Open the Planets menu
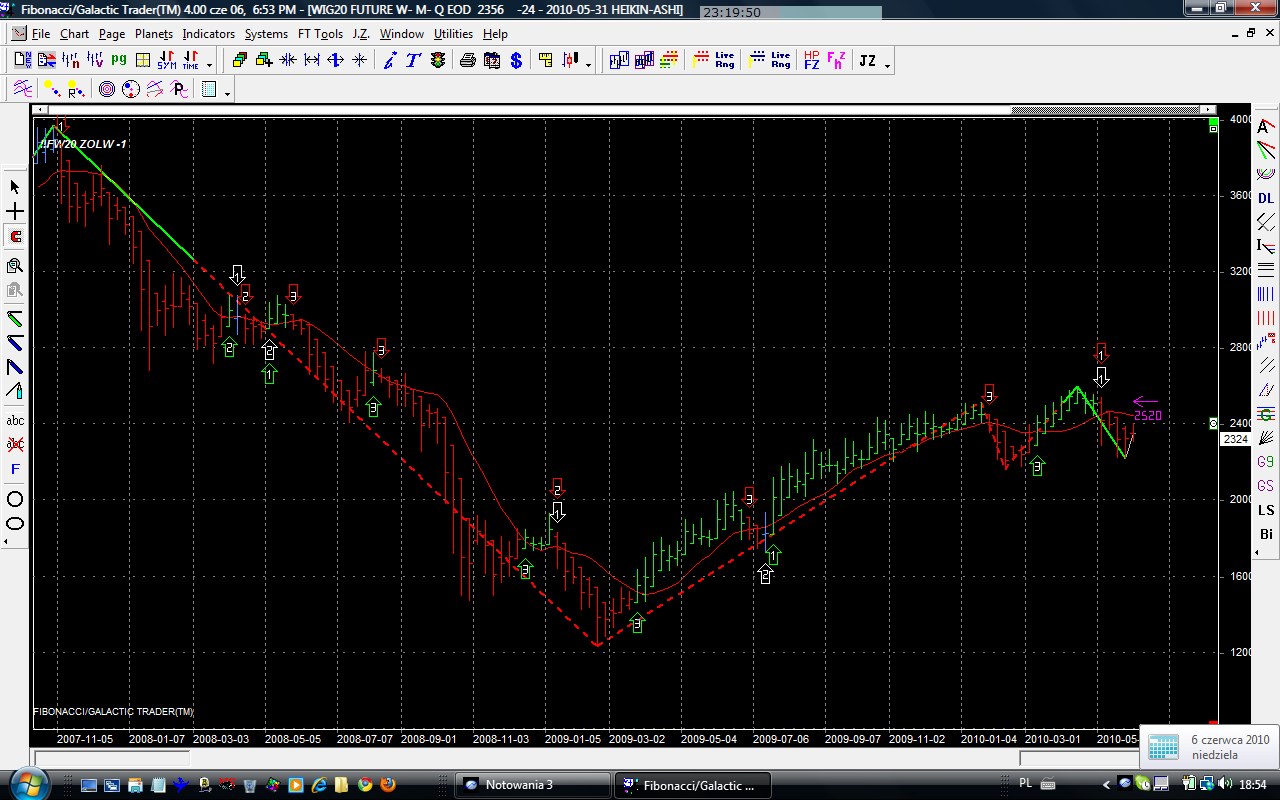The height and width of the screenshot is (800, 1280). 154,34
